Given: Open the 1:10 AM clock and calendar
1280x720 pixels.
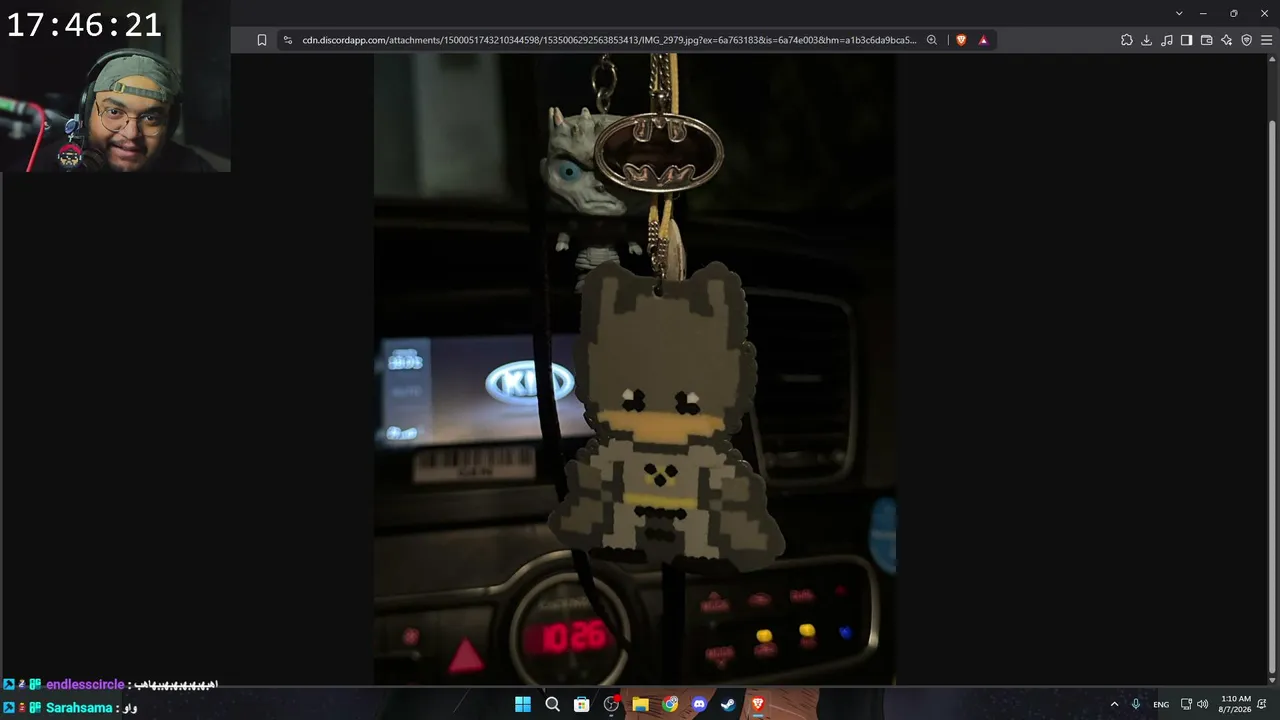Looking at the screenshot, I should click(x=1235, y=704).
